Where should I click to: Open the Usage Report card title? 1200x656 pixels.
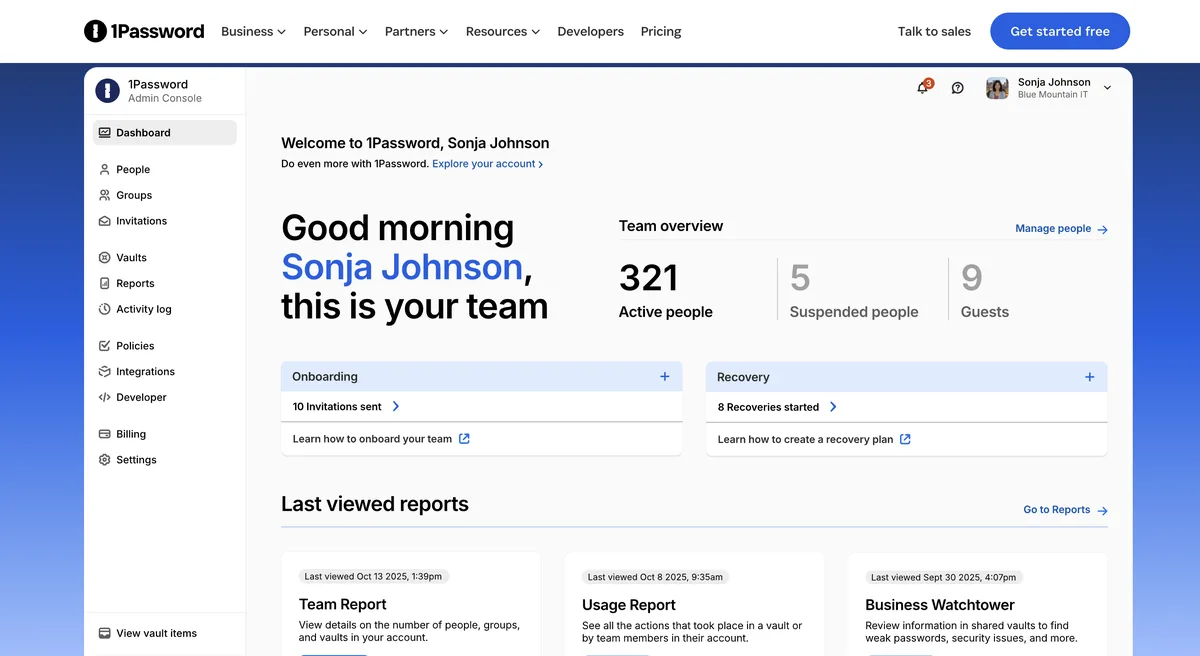[629, 605]
